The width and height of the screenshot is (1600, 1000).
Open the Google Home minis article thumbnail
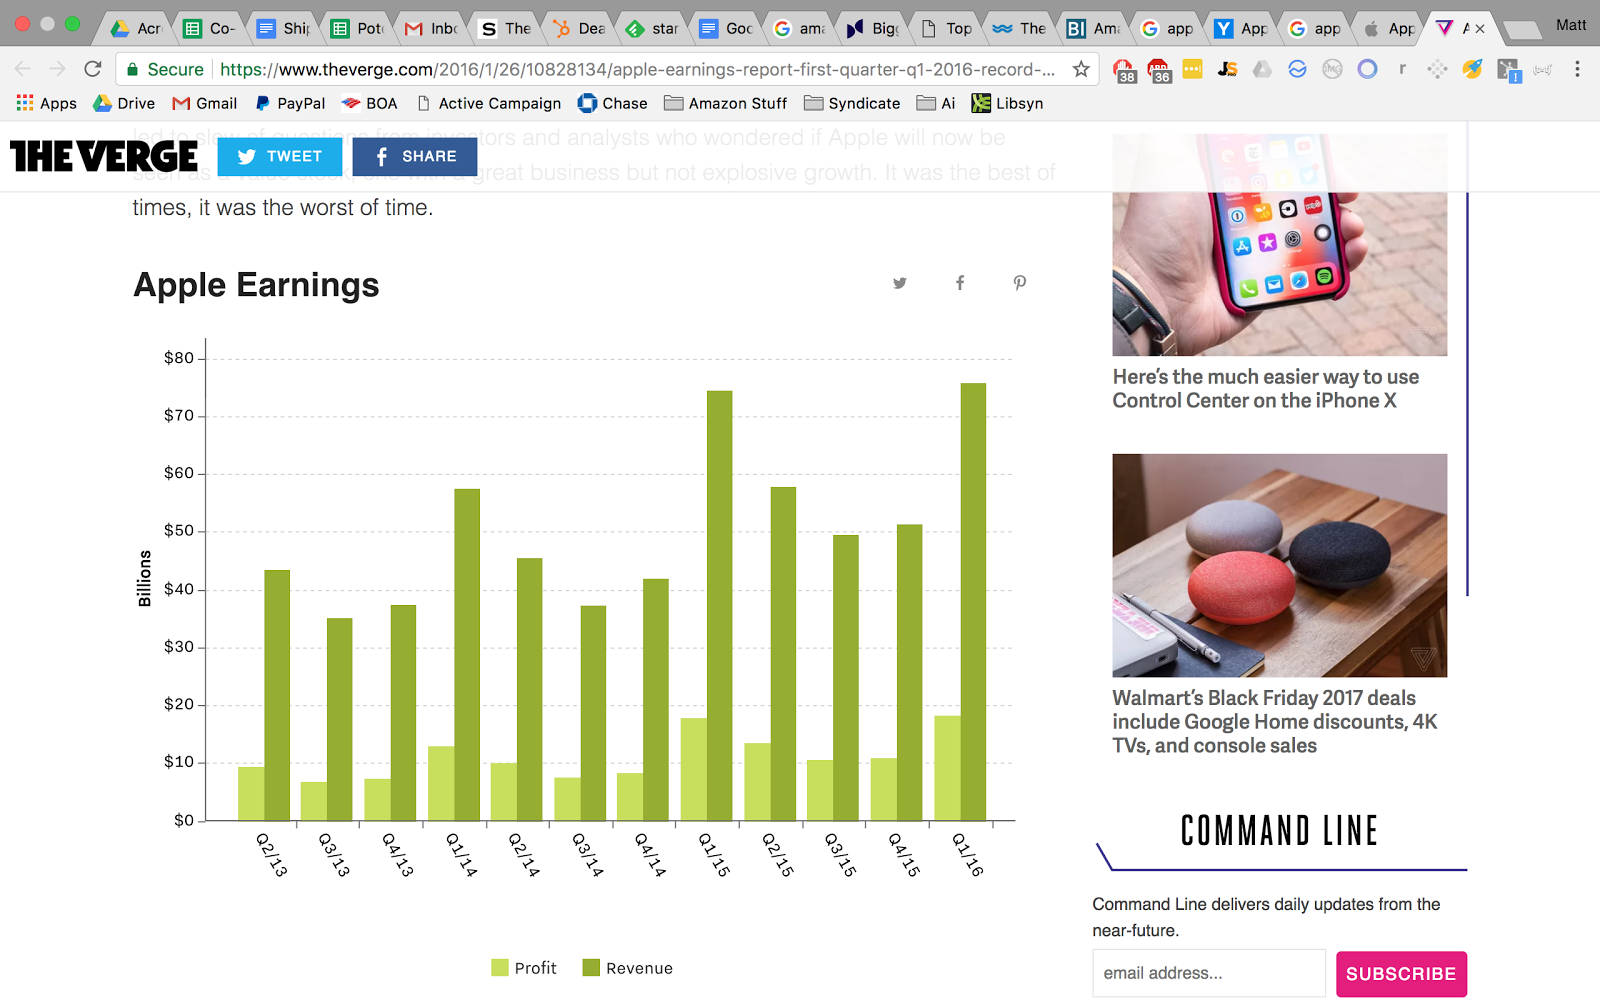point(1280,565)
